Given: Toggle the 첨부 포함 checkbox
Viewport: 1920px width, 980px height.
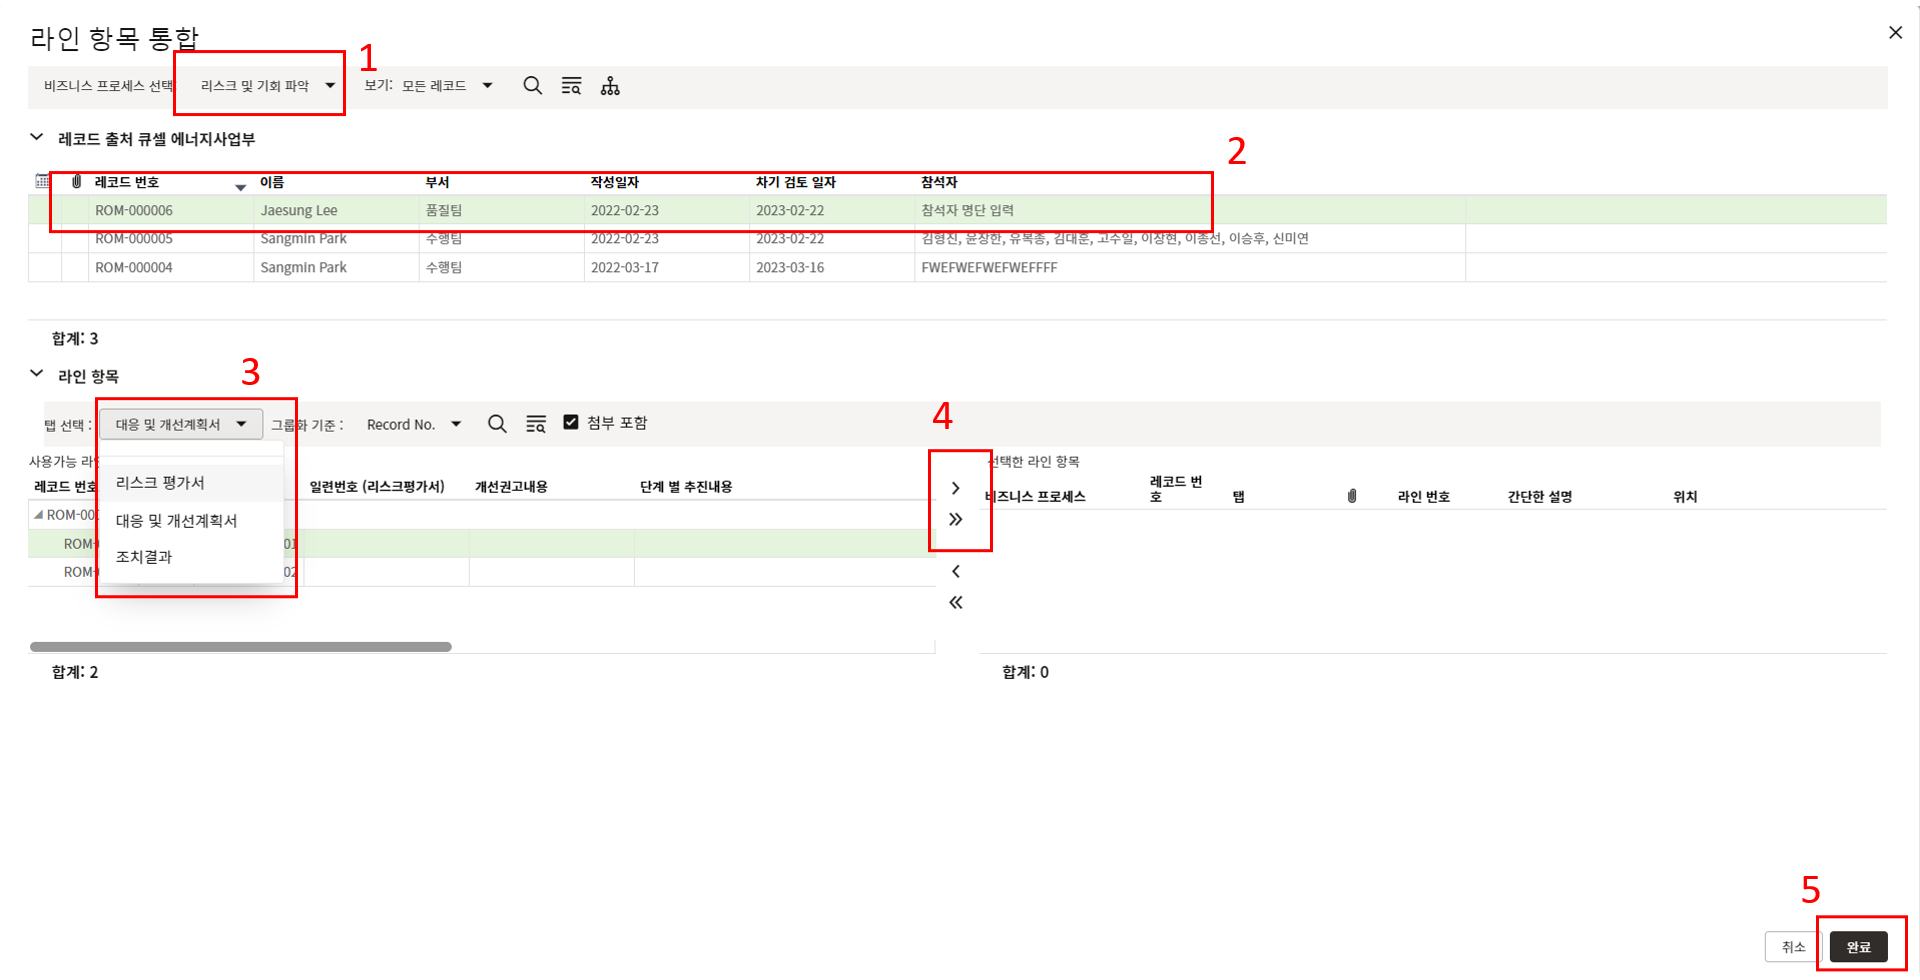Looking at the screenshot, I should [571, 422].
